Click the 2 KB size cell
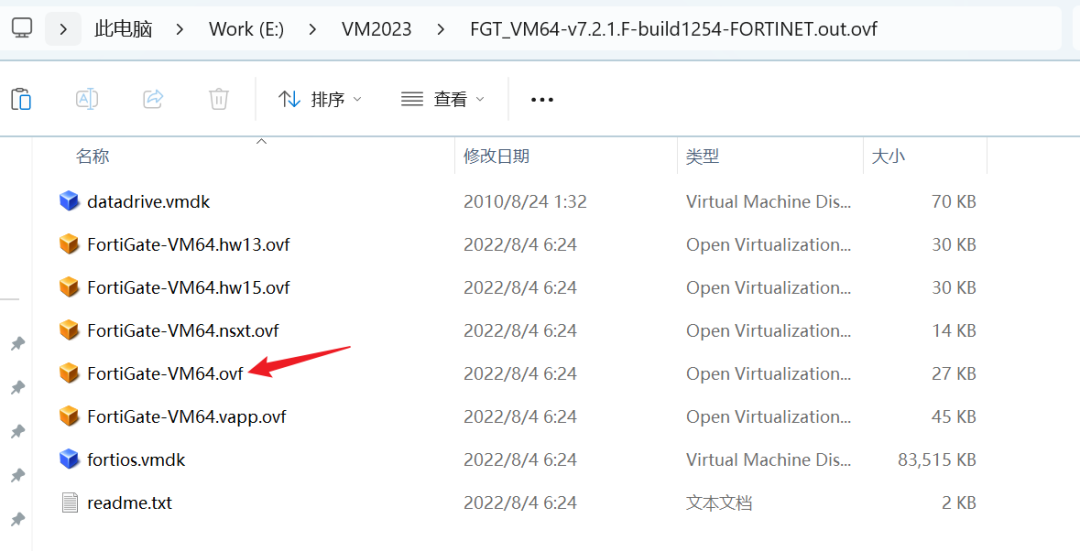This screenshot has width=1080, height=551. (x=959, y=503)
